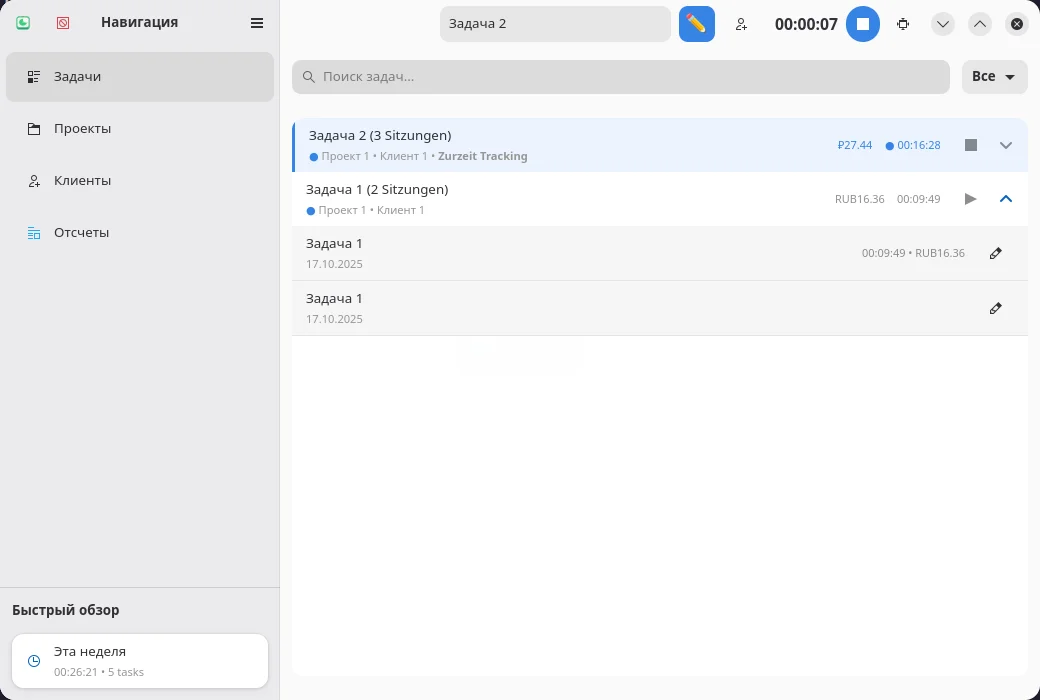
Task: Click the green moon icon in sidebar header
Action: pyautogui.click(x=23, y=22)
